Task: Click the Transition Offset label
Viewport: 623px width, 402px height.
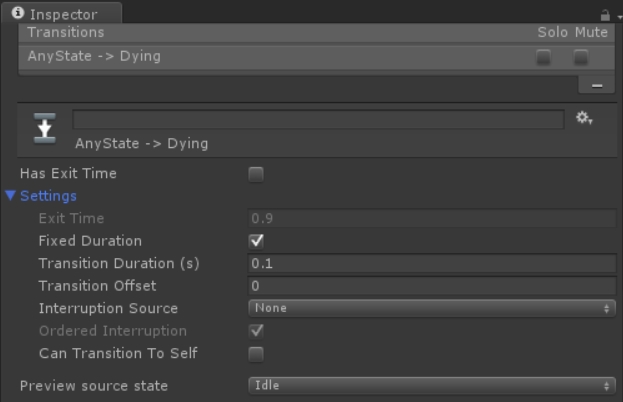Action: (97, 286)
